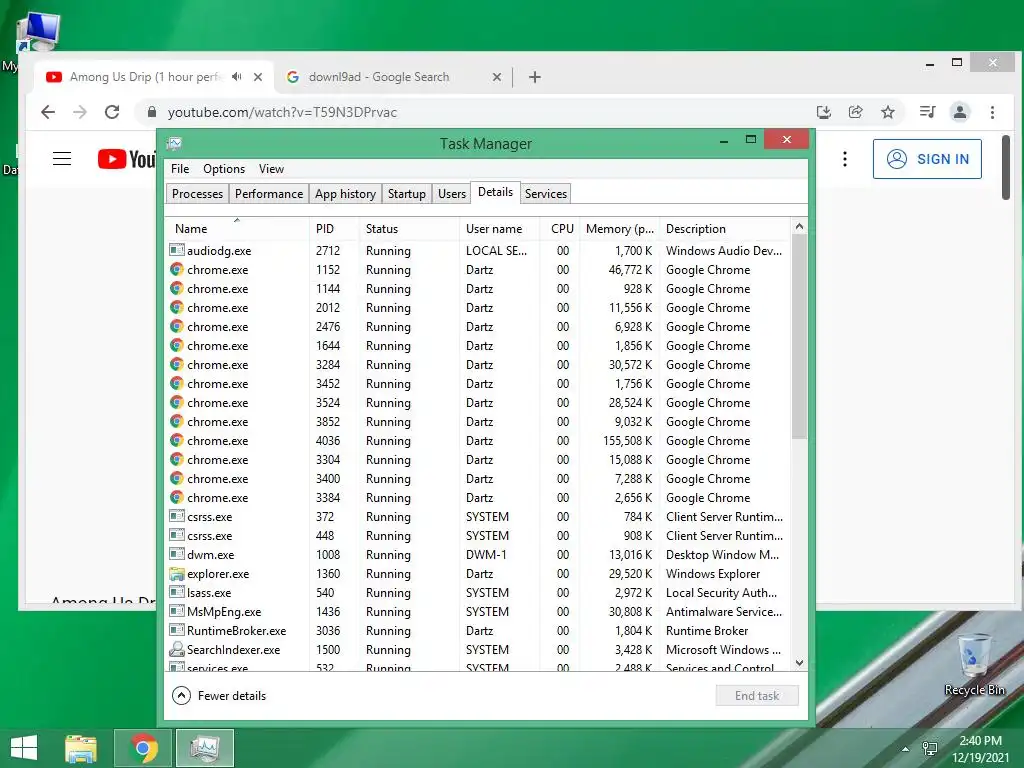1024x768 pixels.
Task: Open YouTube settings three-dot icon
Action: [x=845, y=159]
